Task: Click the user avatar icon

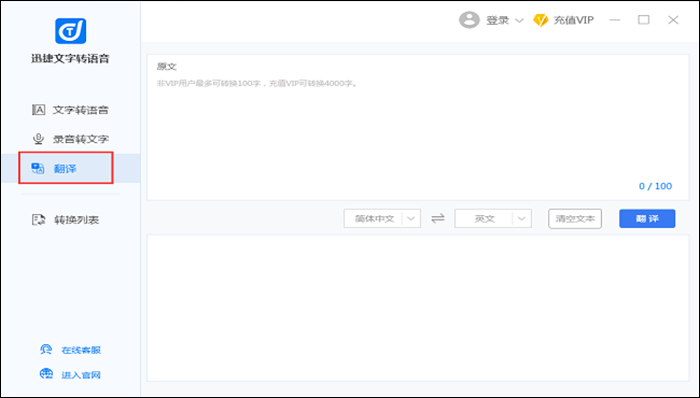Action: (469, 20)
